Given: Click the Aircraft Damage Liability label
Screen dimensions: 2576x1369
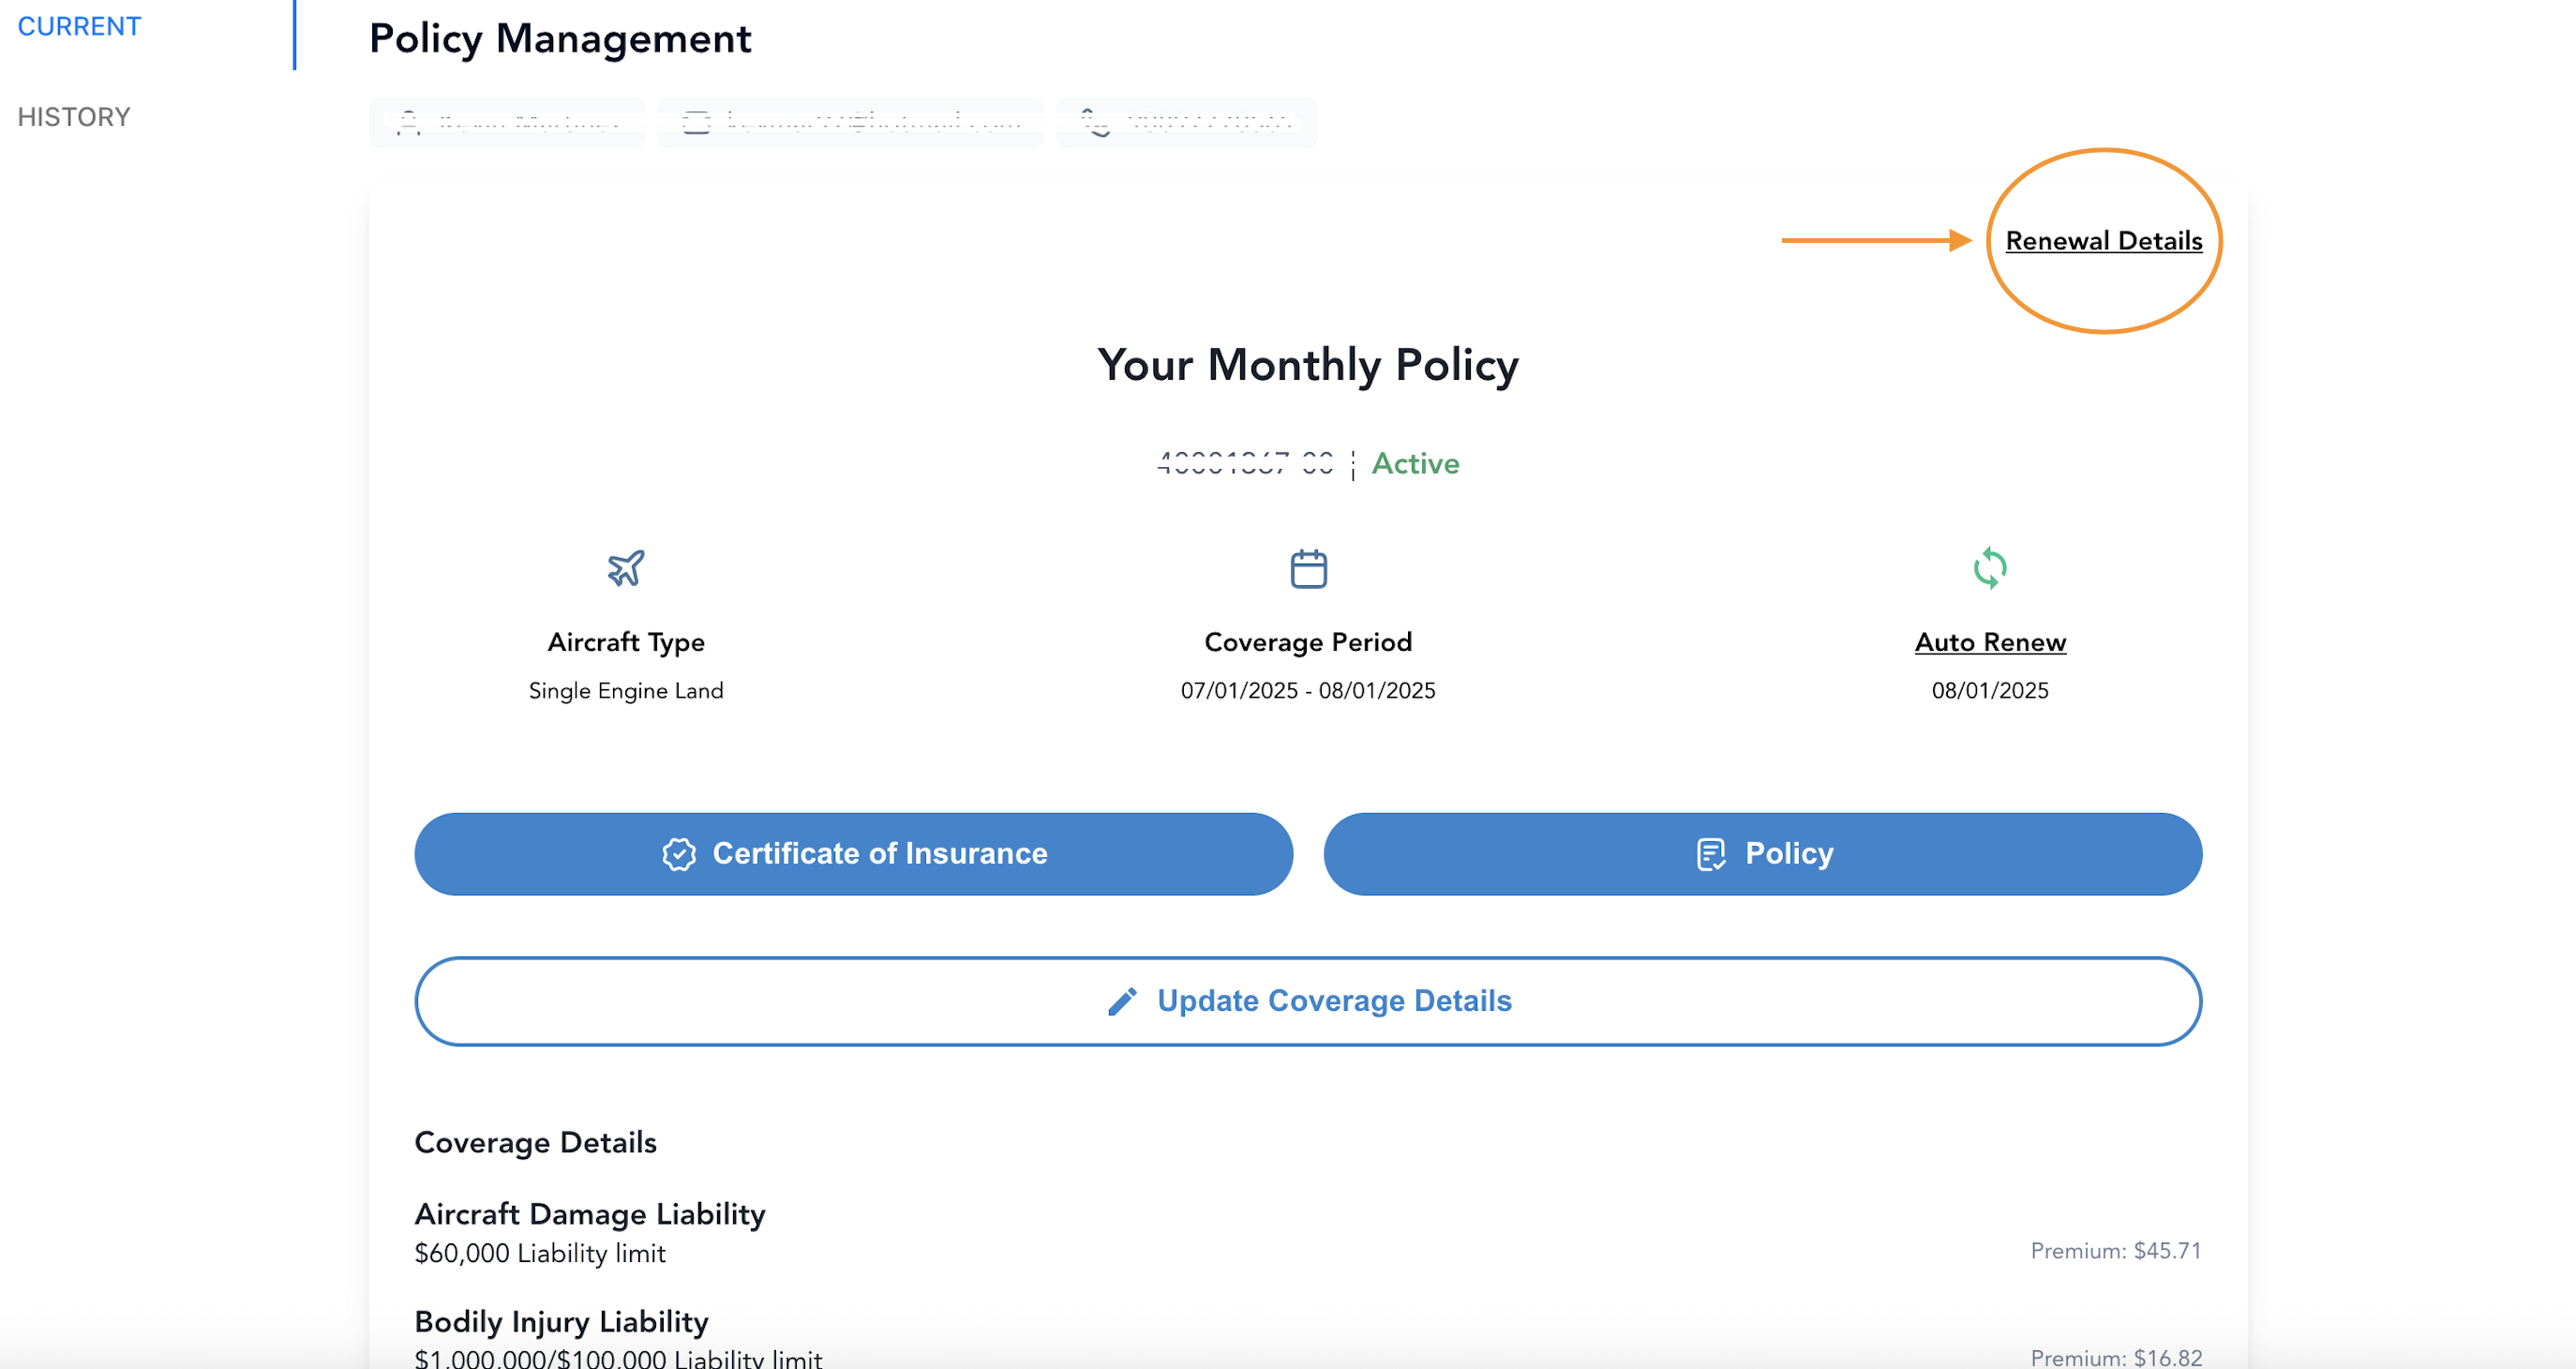Looking at the screenshot, I should pos(590,1214).
